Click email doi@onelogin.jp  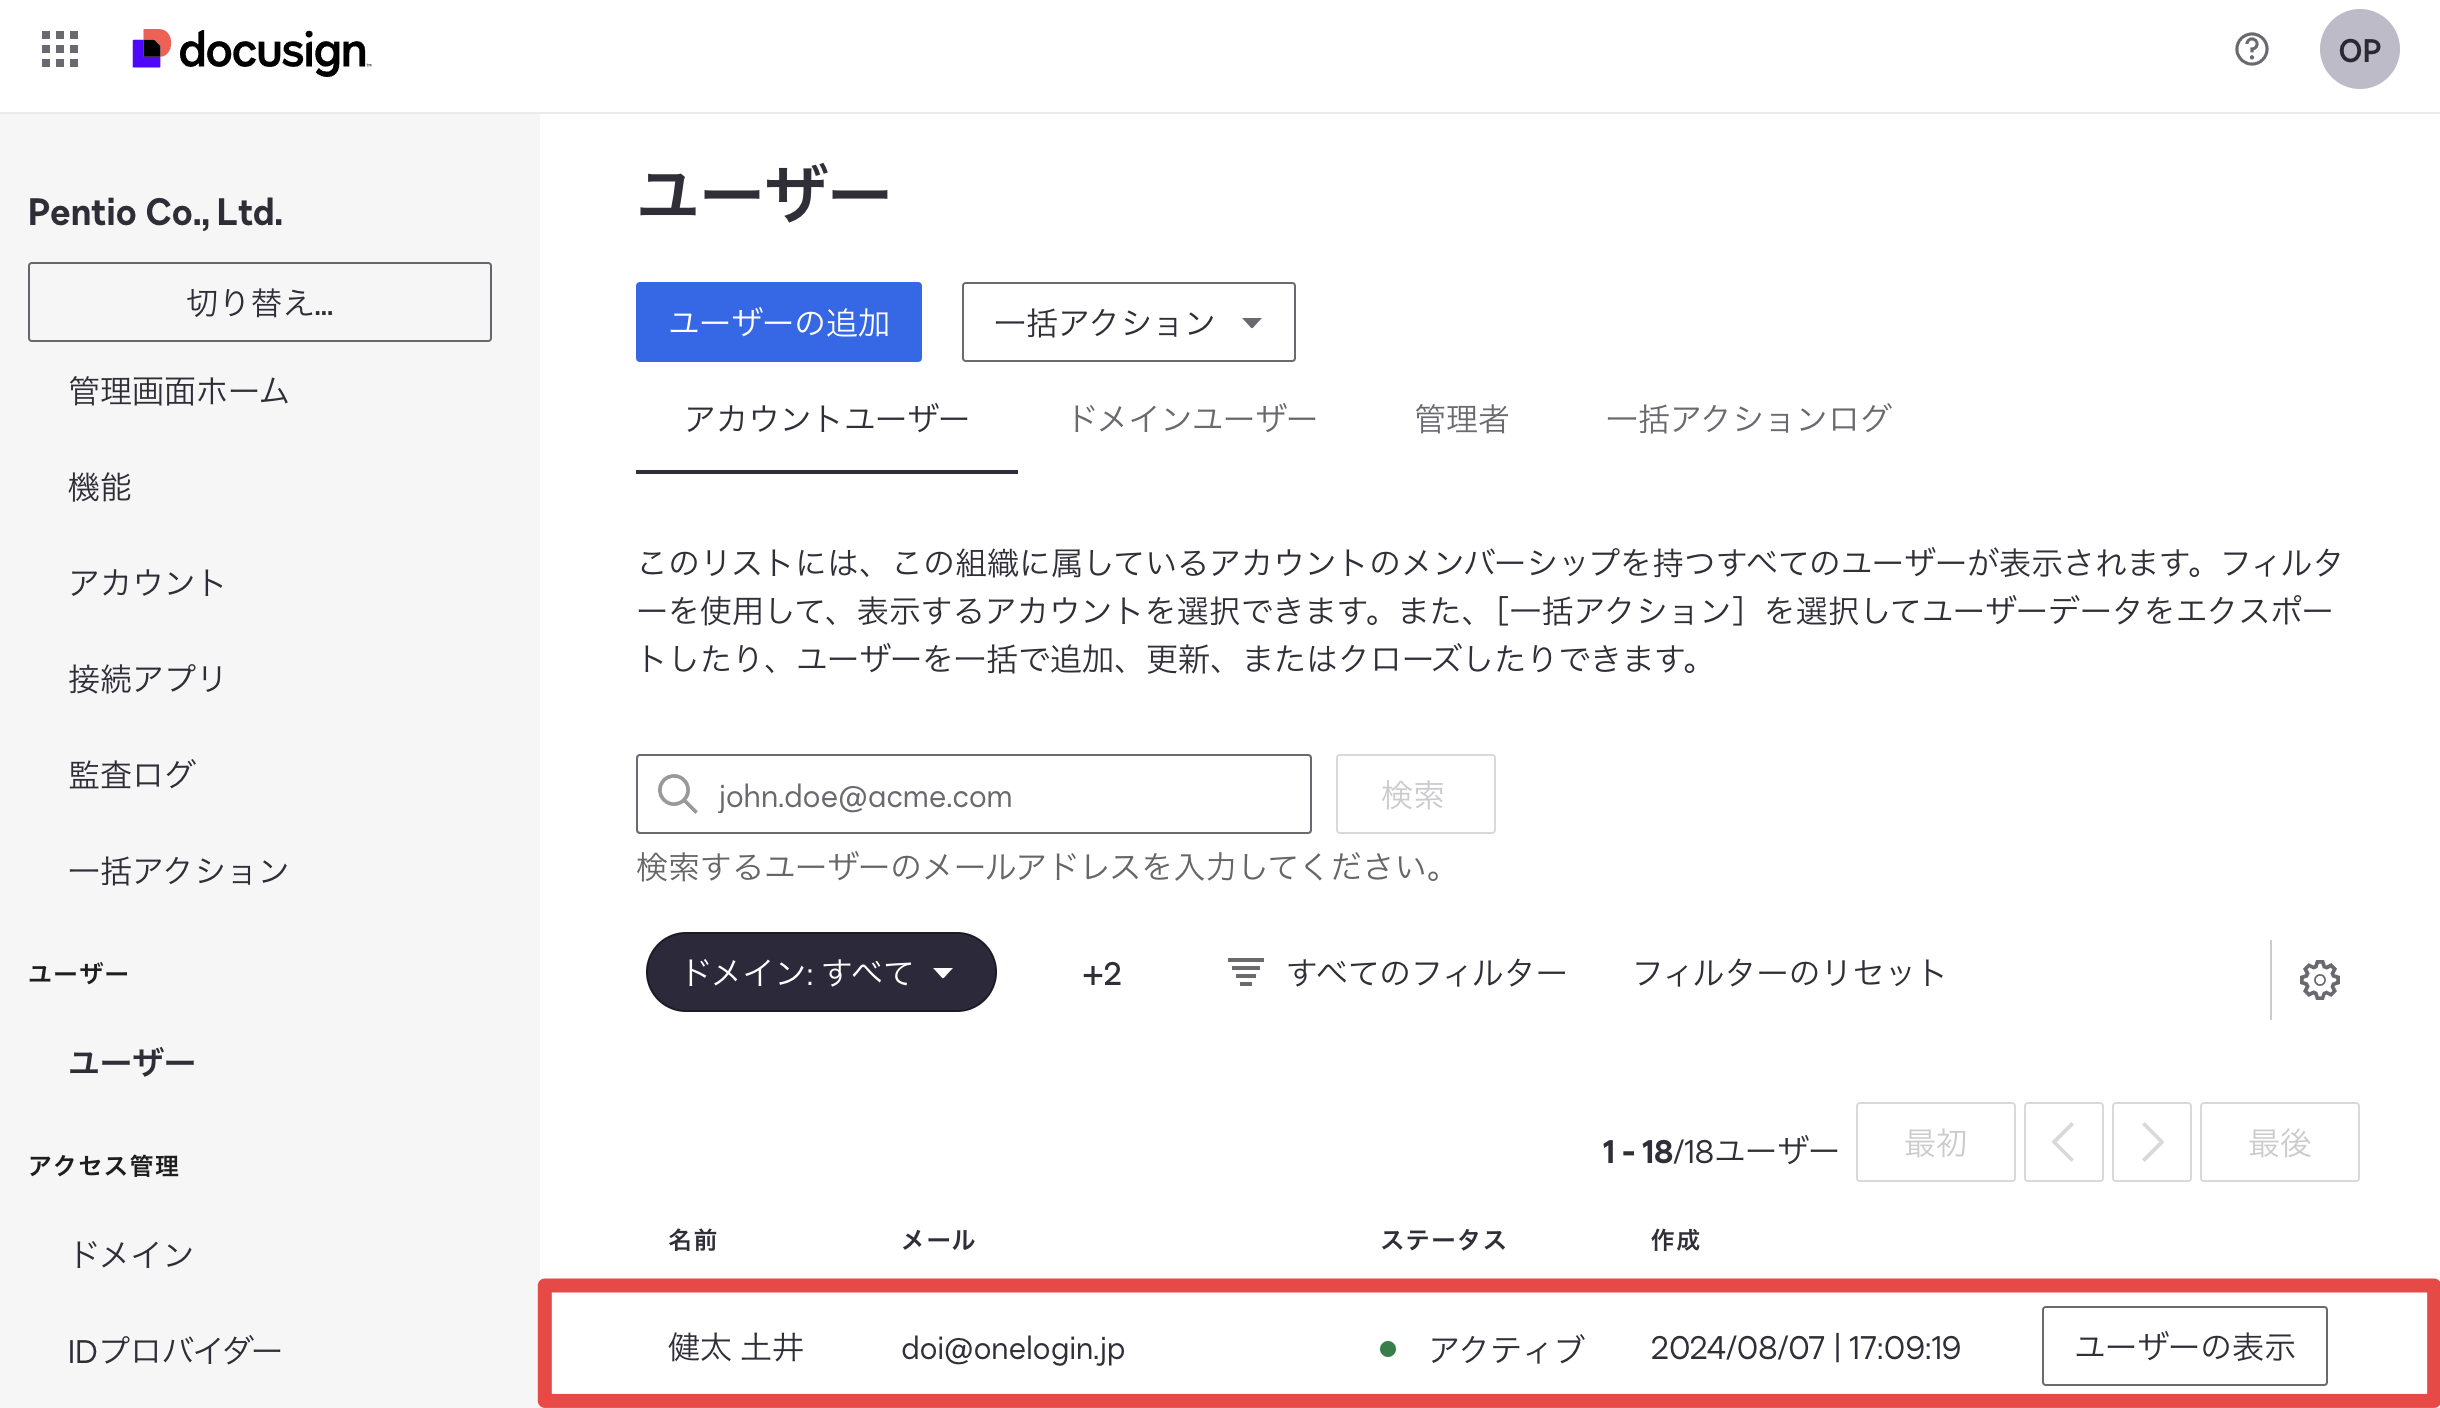coord(1013,1348)
